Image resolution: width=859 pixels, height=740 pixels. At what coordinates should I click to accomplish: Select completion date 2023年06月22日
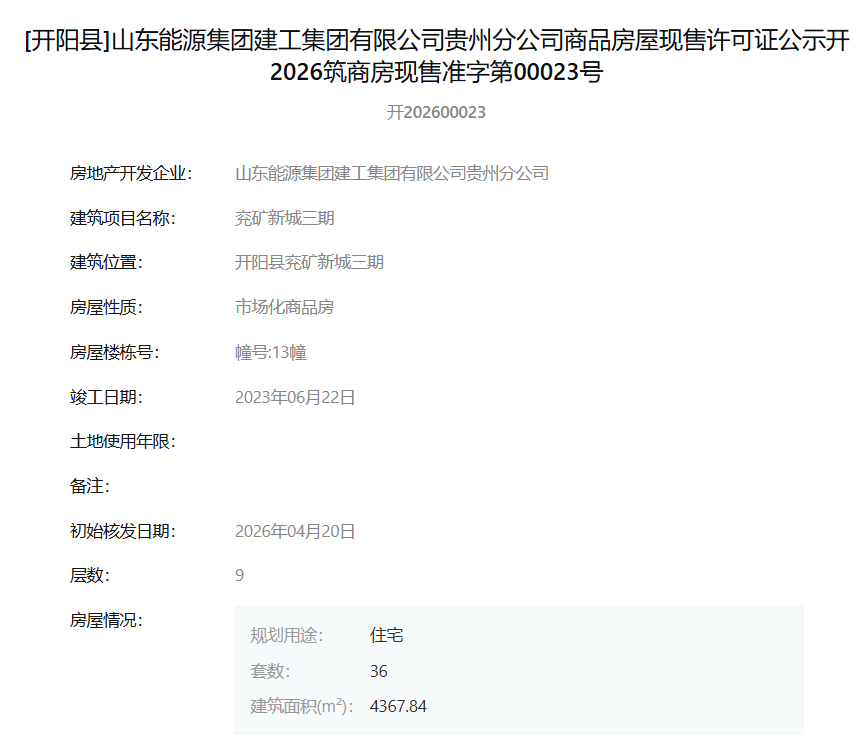pos(295,397)
